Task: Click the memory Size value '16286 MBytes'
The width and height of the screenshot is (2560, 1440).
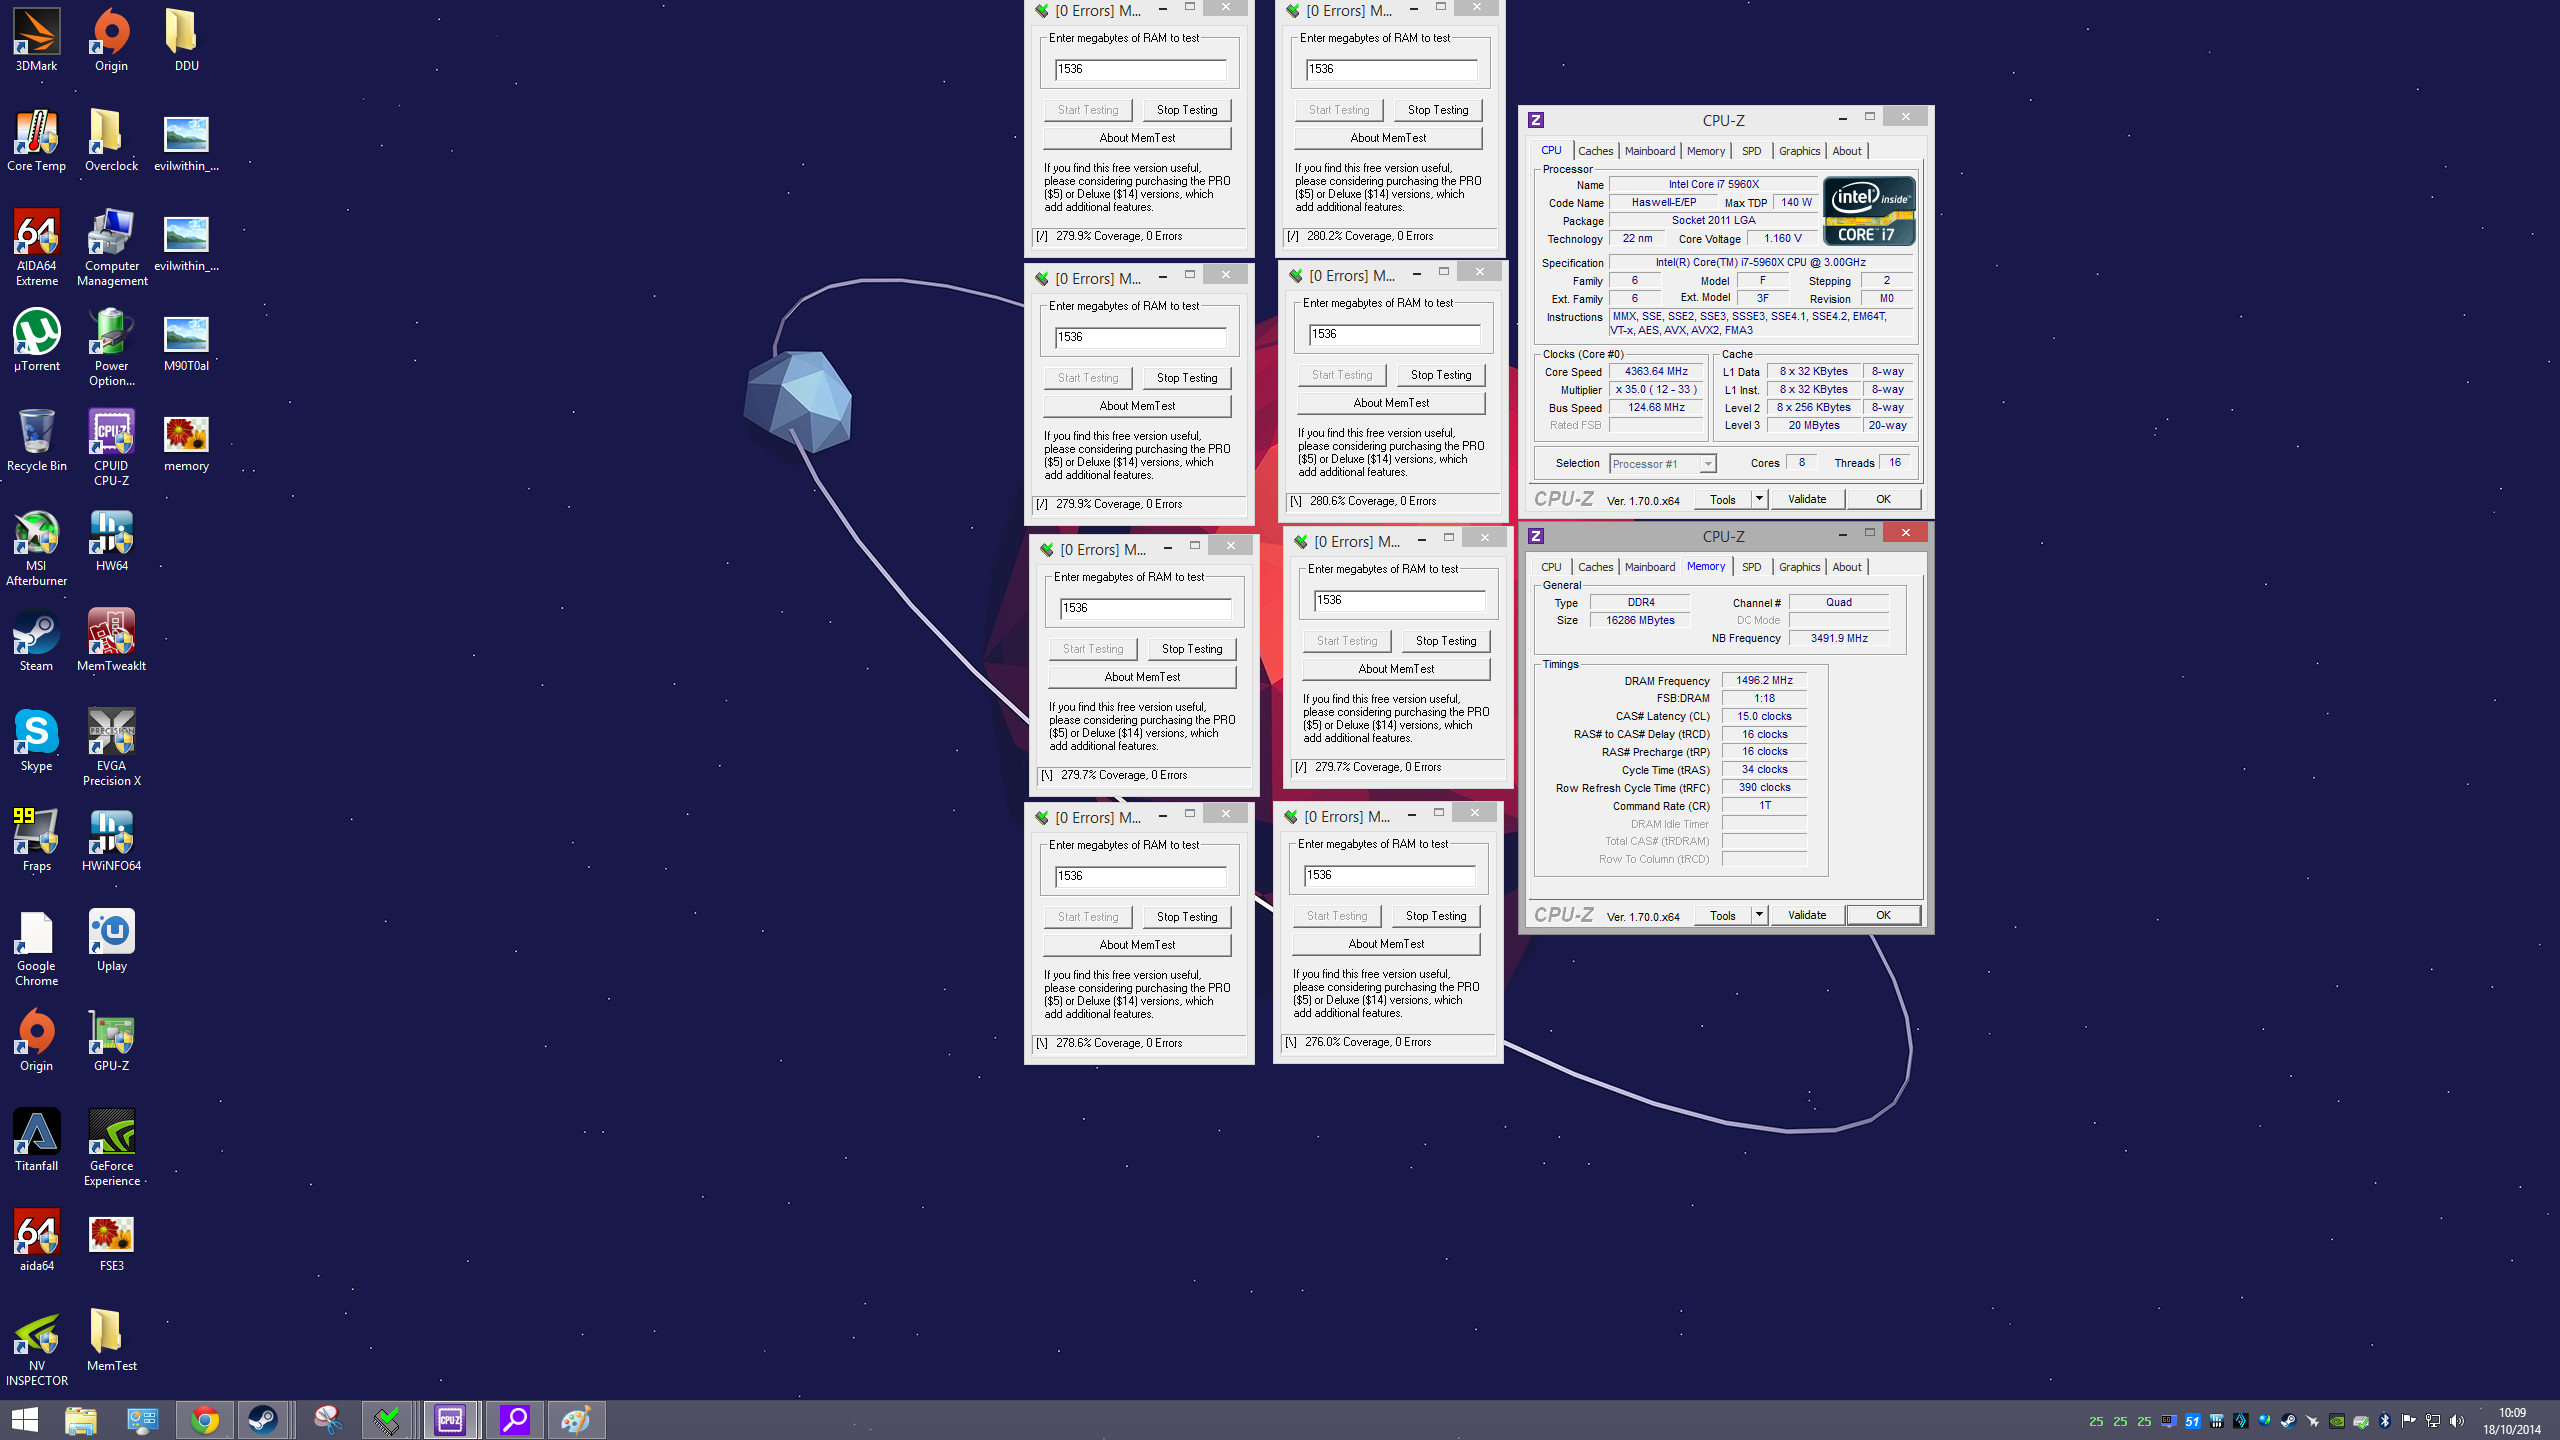Action: coord(1640,621)
